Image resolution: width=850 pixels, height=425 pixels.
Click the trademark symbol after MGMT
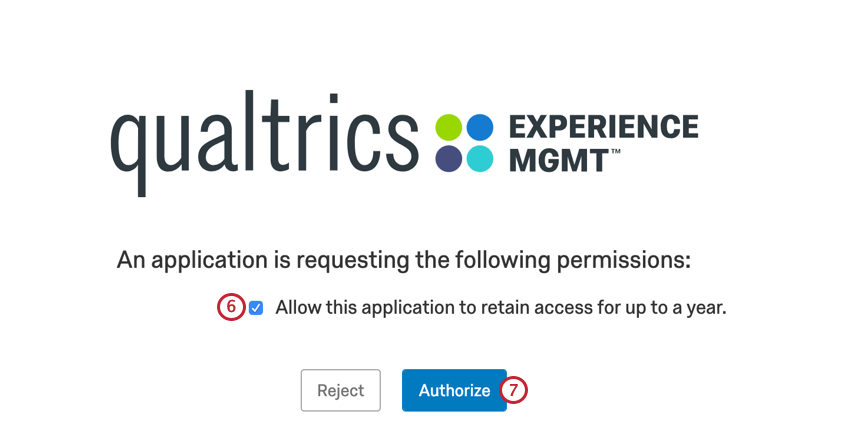616,151
